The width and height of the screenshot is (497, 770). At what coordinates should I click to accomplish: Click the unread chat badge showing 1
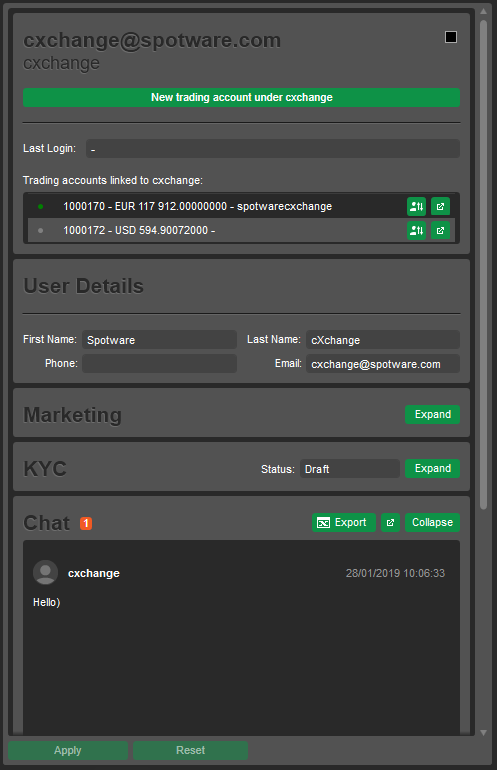tap(86, 523)
